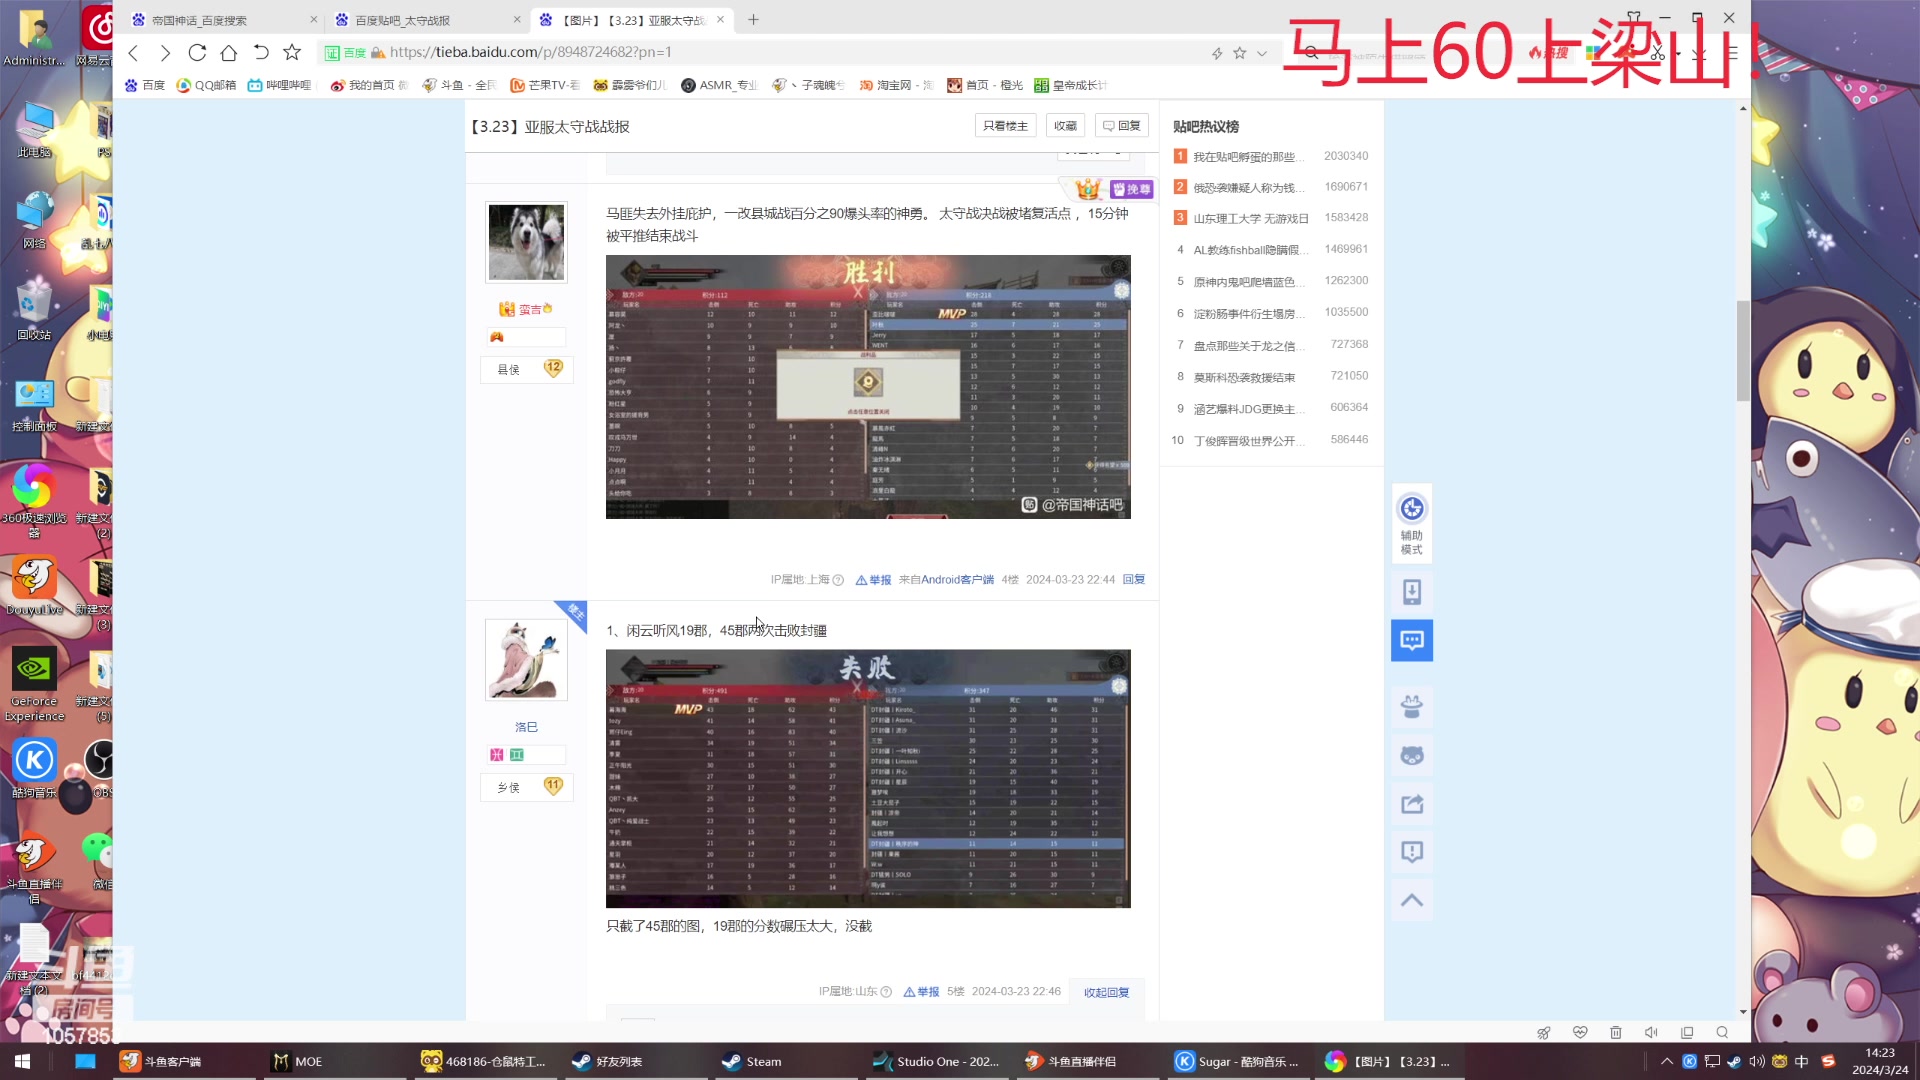This screenshot has width=1920, height=1080.
Task: Toggle the lightning speed mode in the address bar
Action: 1216,51
